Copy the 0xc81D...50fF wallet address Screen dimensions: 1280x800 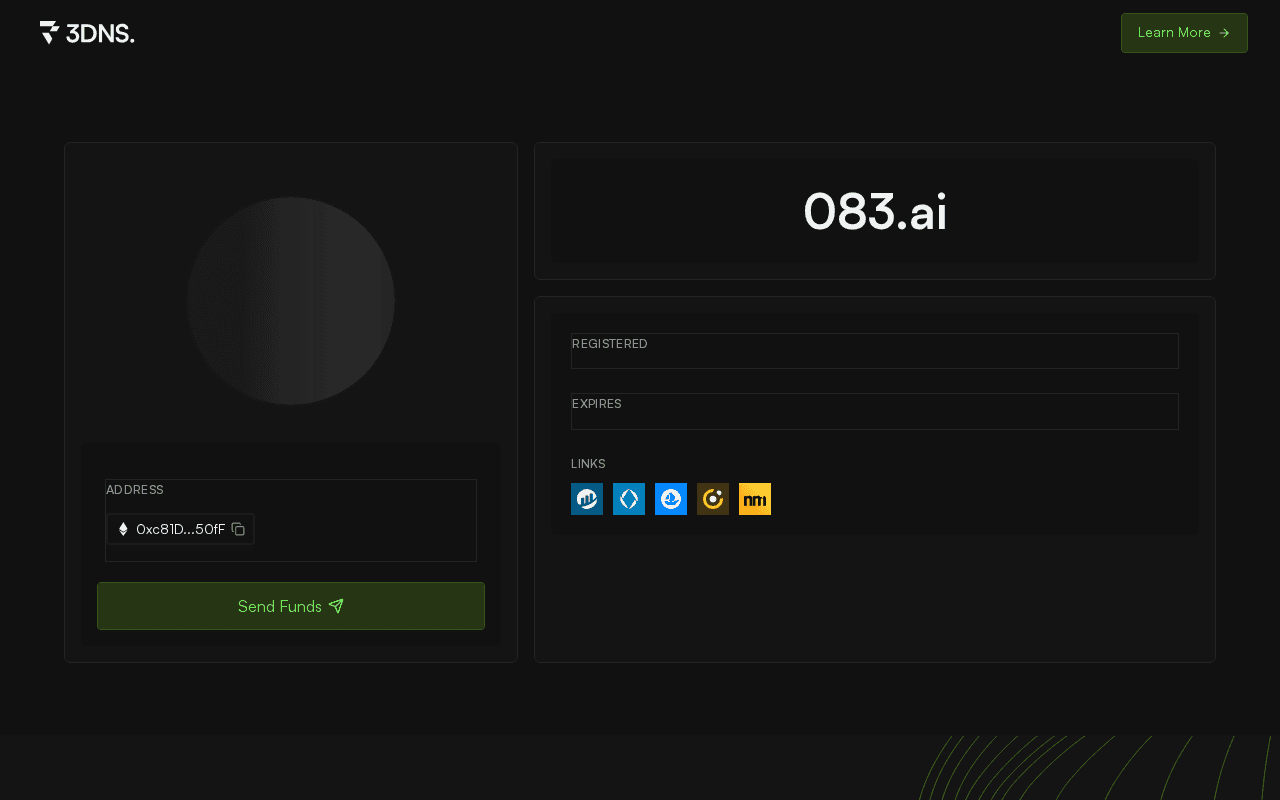pyautogui.click(x=238, y=529)
